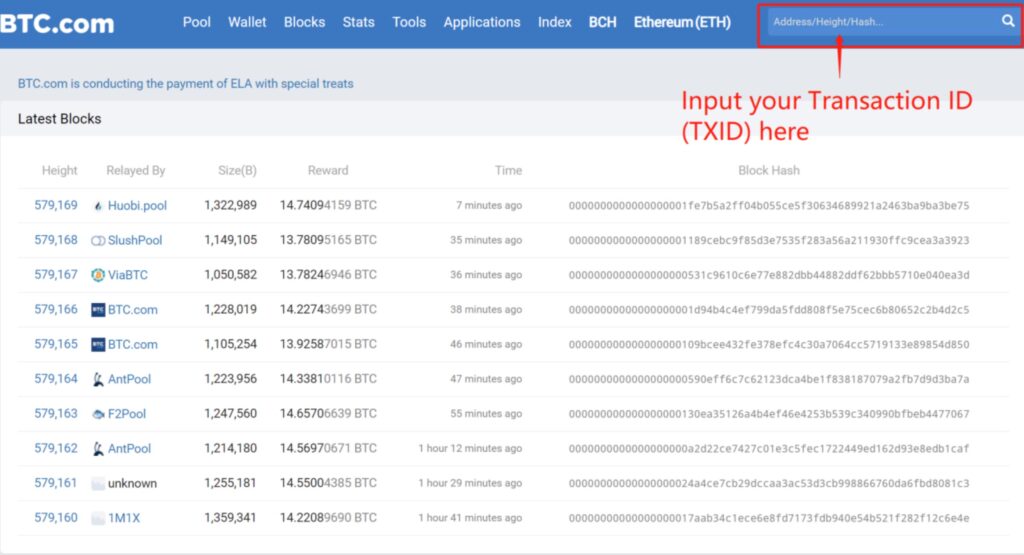
Task: Click block hash for height 579,167
Action: coord(769,275)
